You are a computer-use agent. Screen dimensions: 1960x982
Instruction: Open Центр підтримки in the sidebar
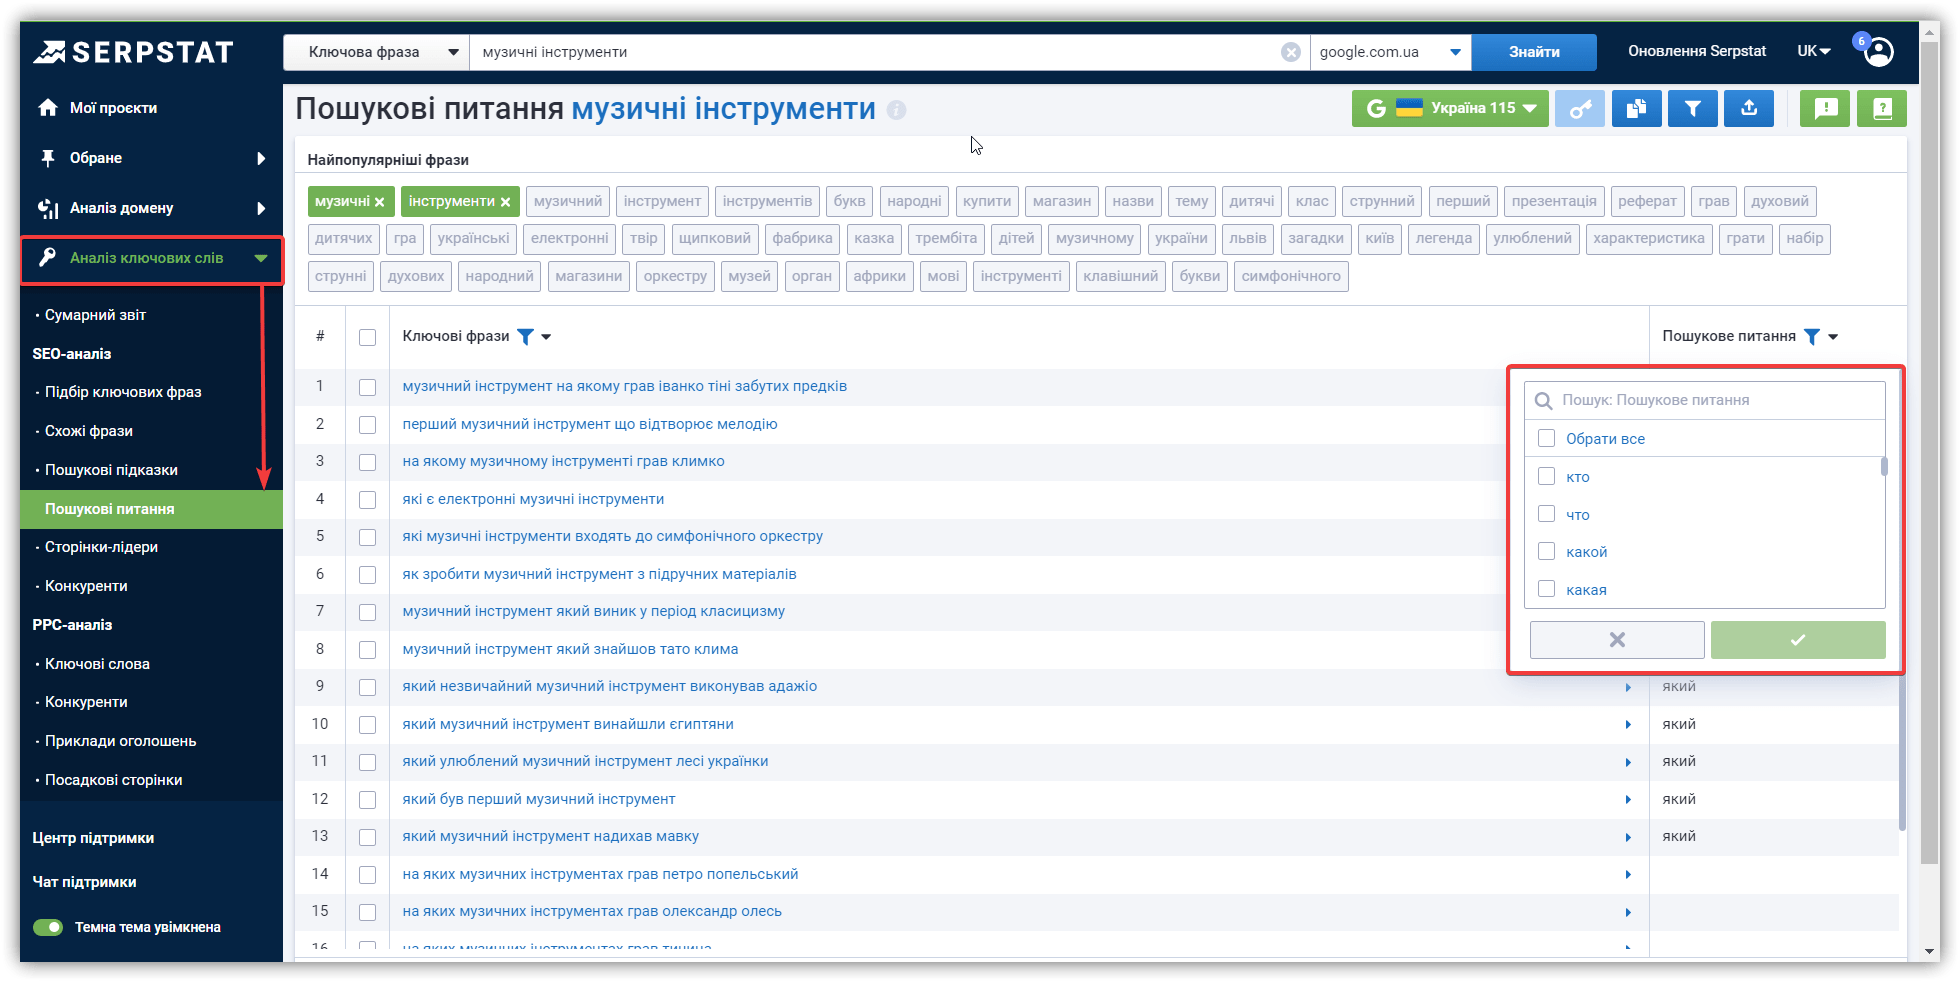(x=93, y=838)
